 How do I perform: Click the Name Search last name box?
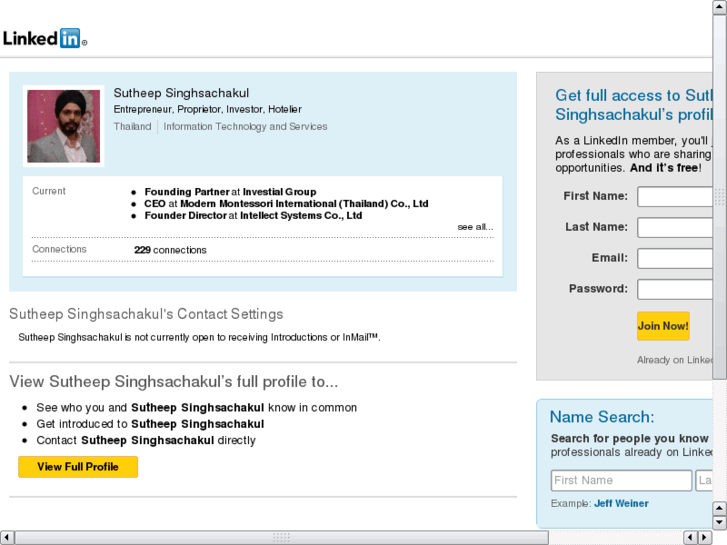[x=704, y=481]
